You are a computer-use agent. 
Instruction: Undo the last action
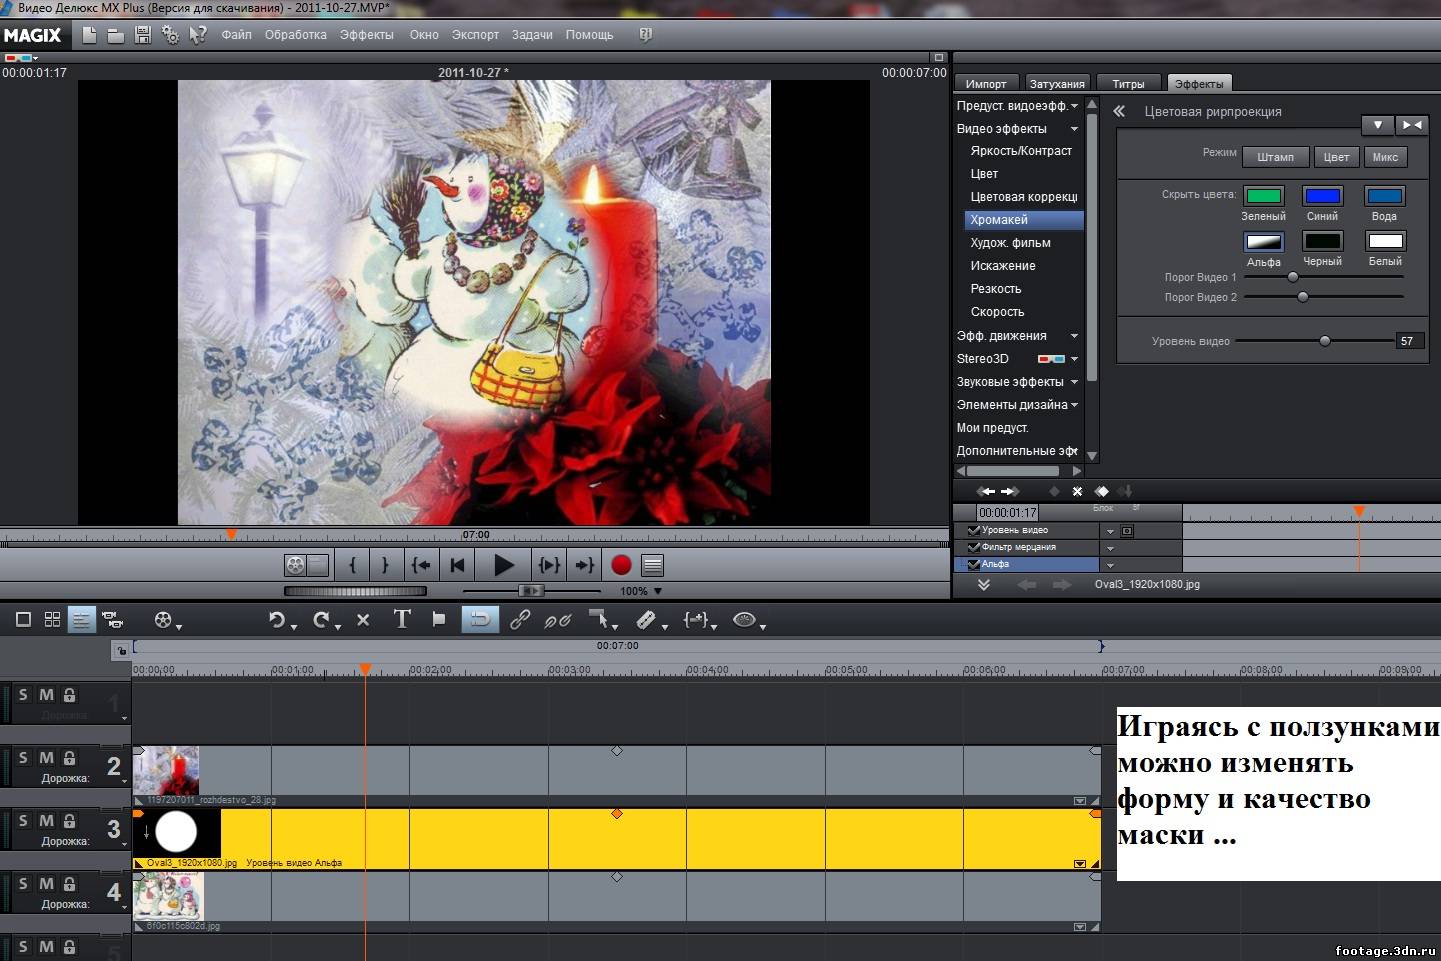coord(277,620)
